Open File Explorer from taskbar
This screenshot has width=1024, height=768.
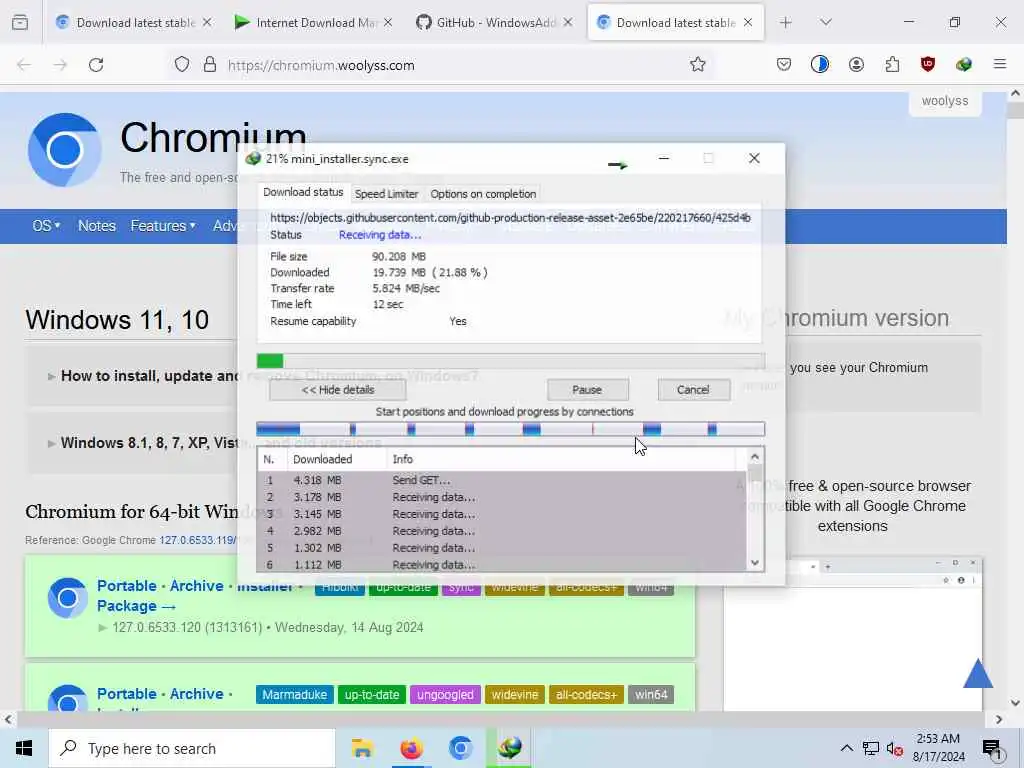362,748
